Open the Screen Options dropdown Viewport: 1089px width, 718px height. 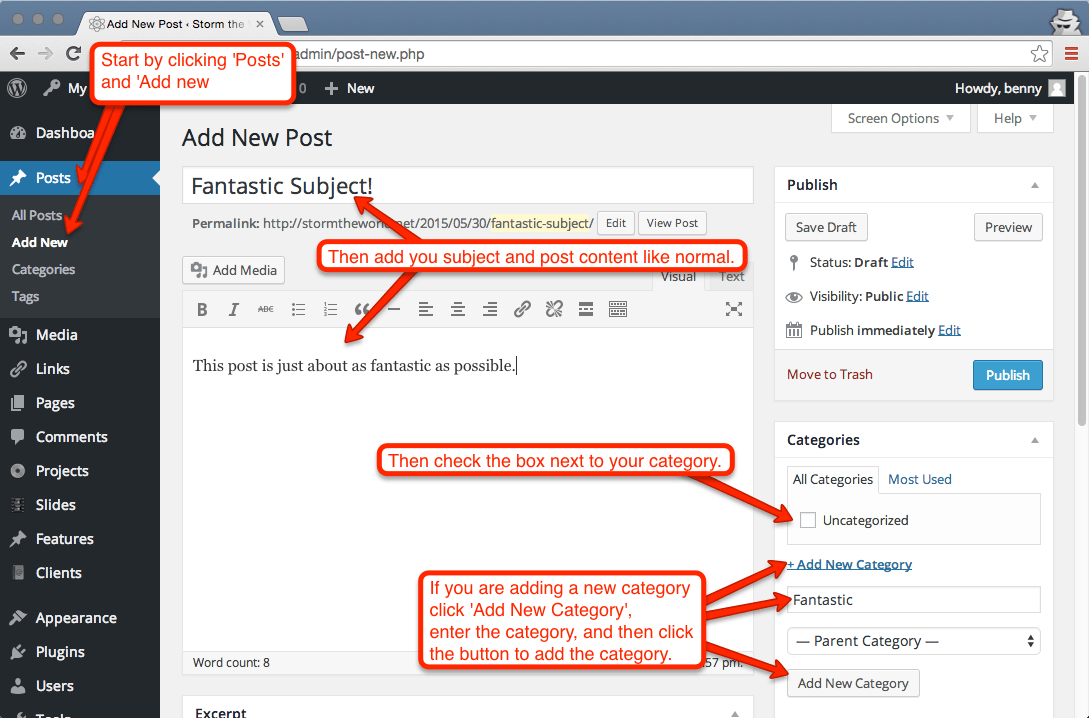tap(898, 118)
